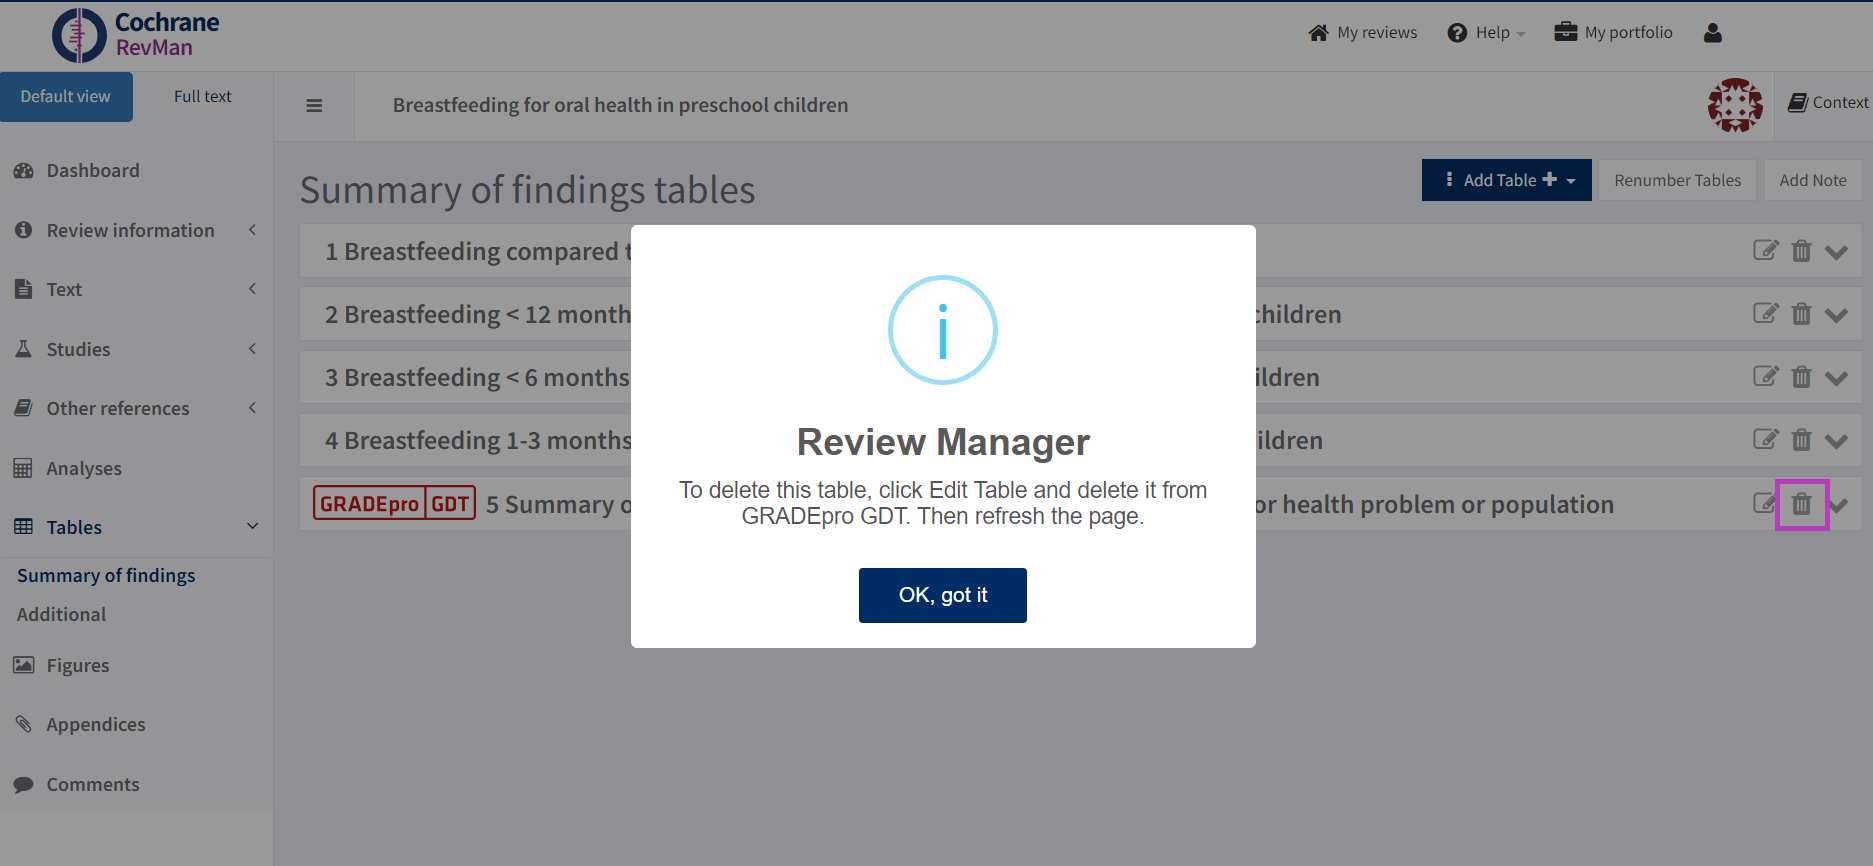Image resolution: width=1873 pixels, height=866 pixels.
Task: Click edit icon for table 1
Action: [1765, 250]
